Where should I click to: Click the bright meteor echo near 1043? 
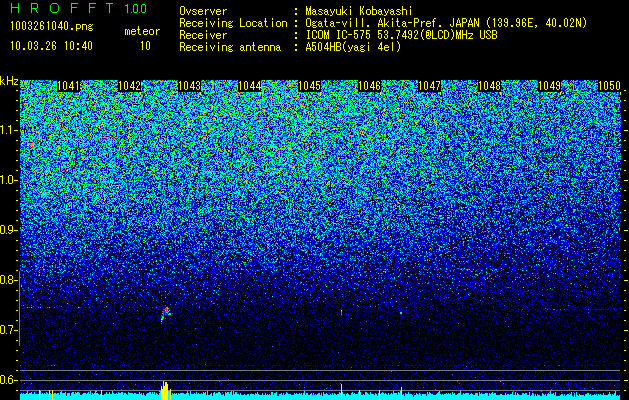[165, 314]
